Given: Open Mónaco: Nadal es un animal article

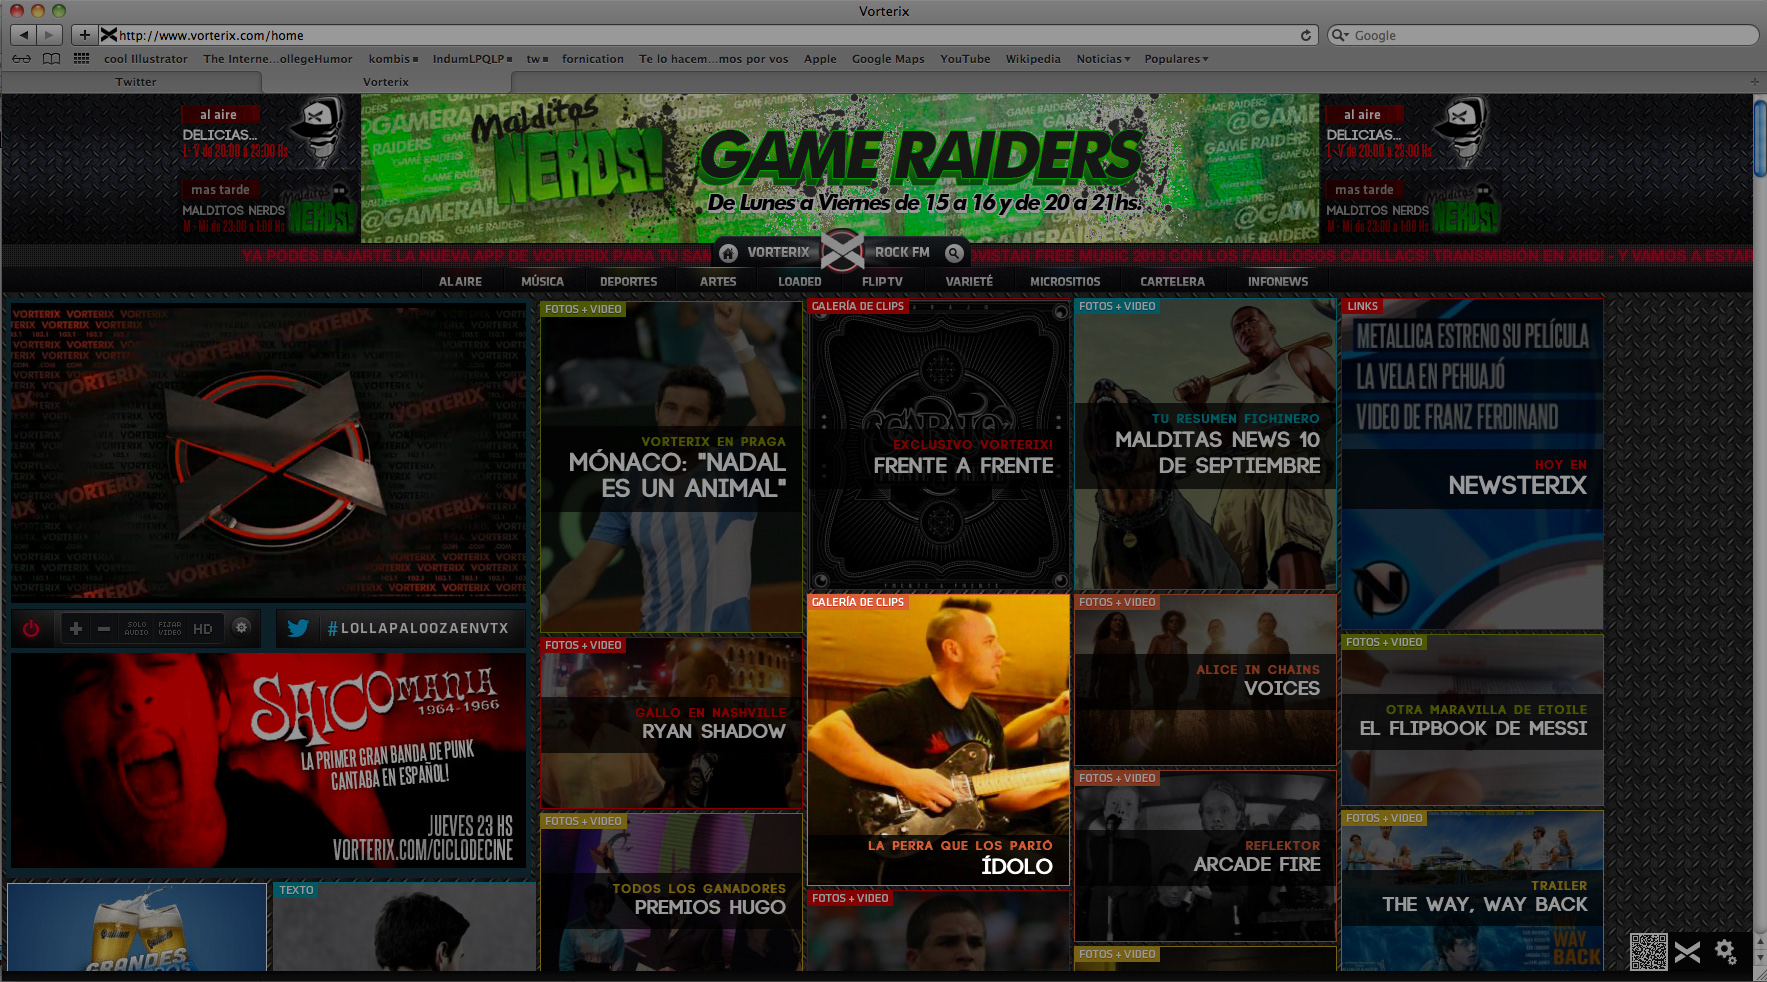Looking at the screenshot, I should point(671,466).
